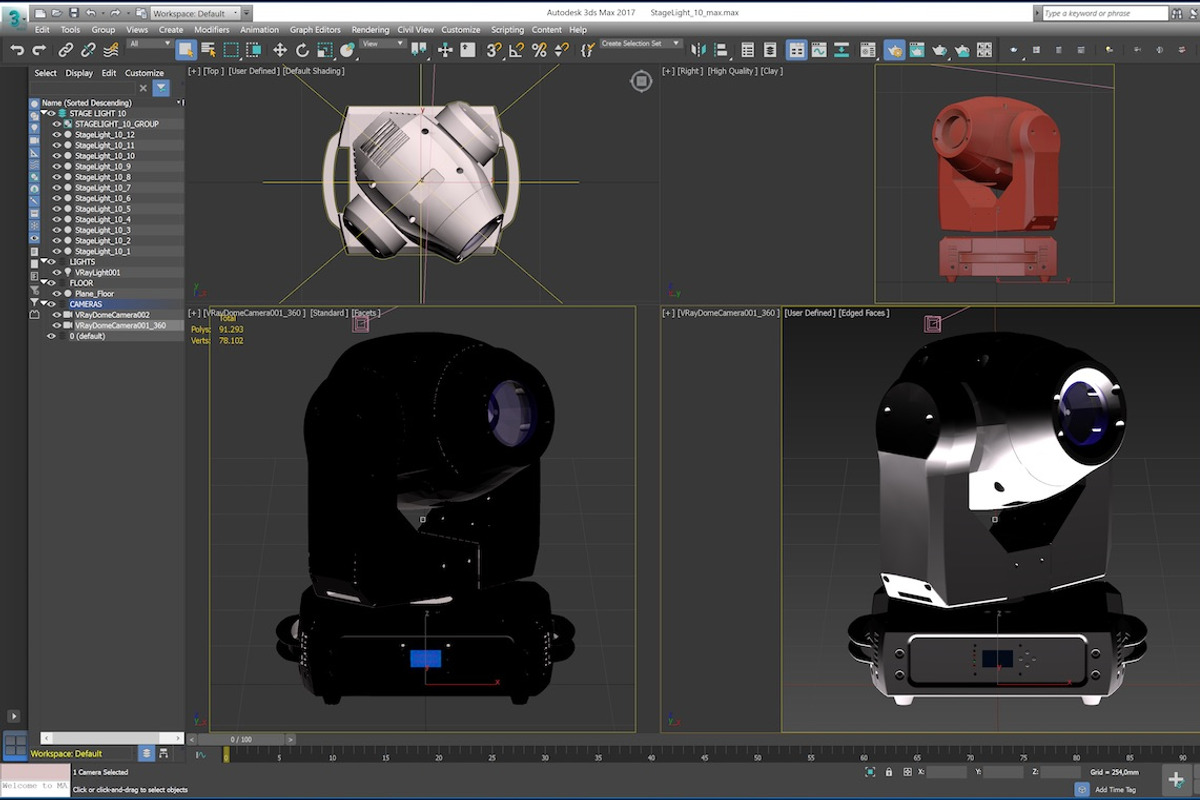
Task: Collapse the STAGE LIGHT 10 layer
Action: point(45,114)
